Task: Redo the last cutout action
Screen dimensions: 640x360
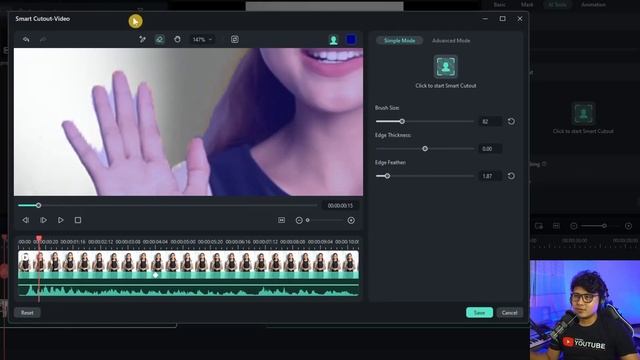Action: 43,40
